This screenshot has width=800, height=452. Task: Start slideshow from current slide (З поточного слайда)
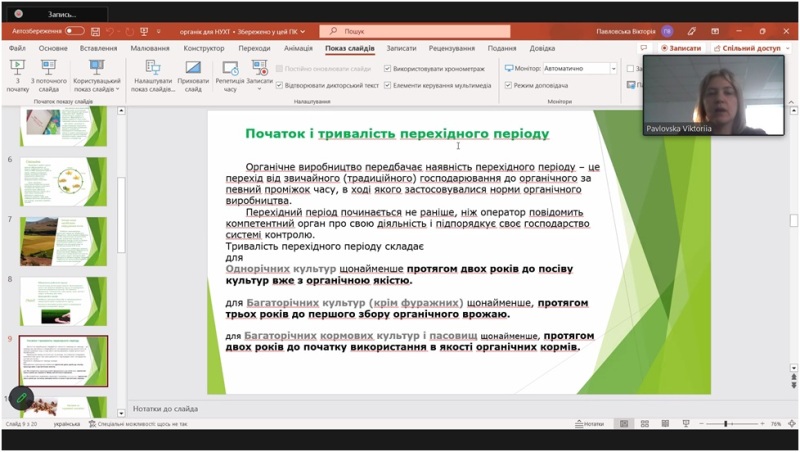coord(48,76)
